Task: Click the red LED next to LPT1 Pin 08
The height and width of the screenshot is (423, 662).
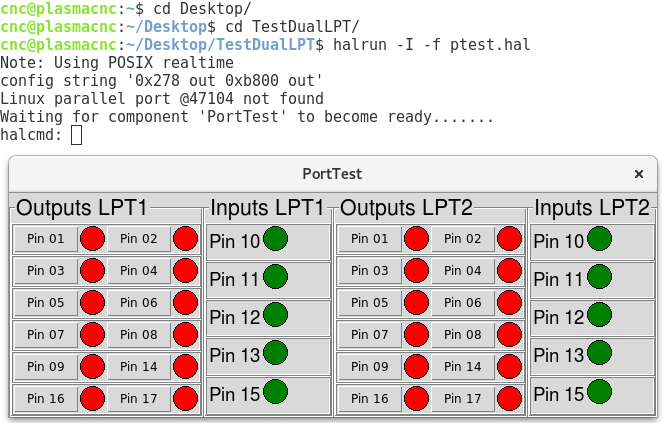Action: point(185,334)
